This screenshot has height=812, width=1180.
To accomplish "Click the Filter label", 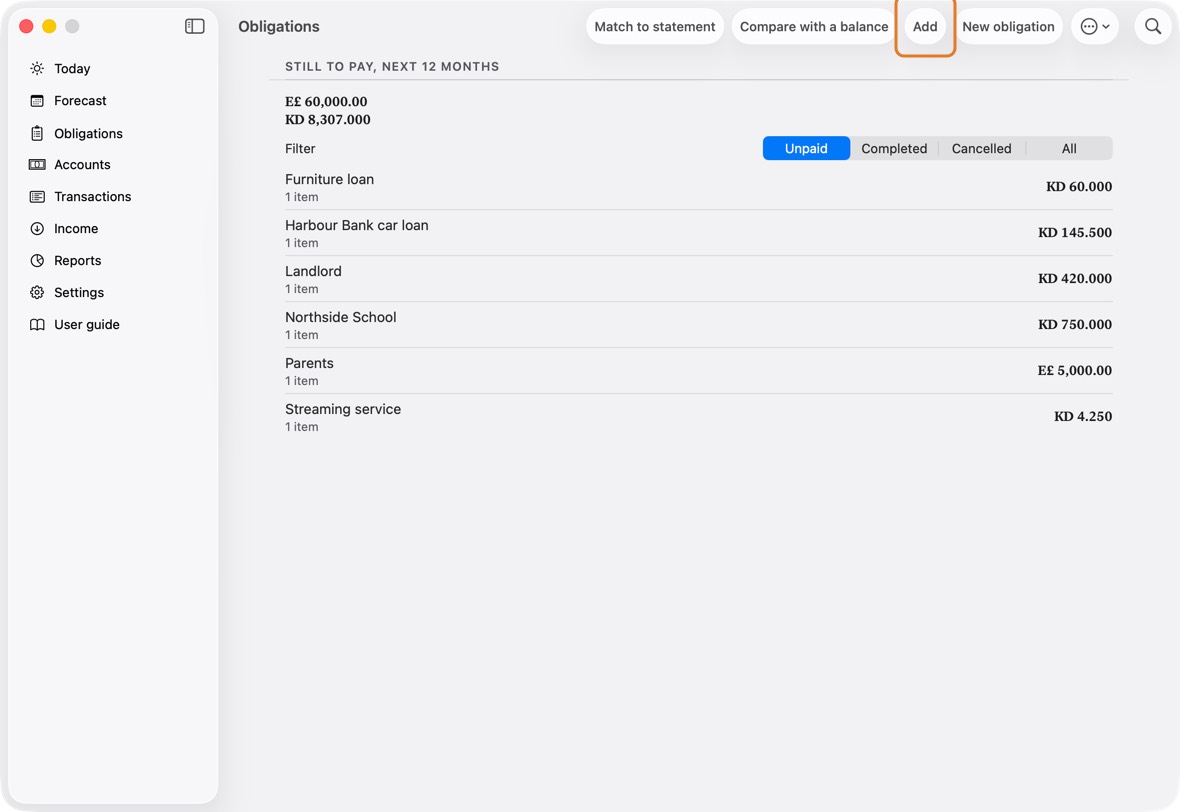I will 300,148.
